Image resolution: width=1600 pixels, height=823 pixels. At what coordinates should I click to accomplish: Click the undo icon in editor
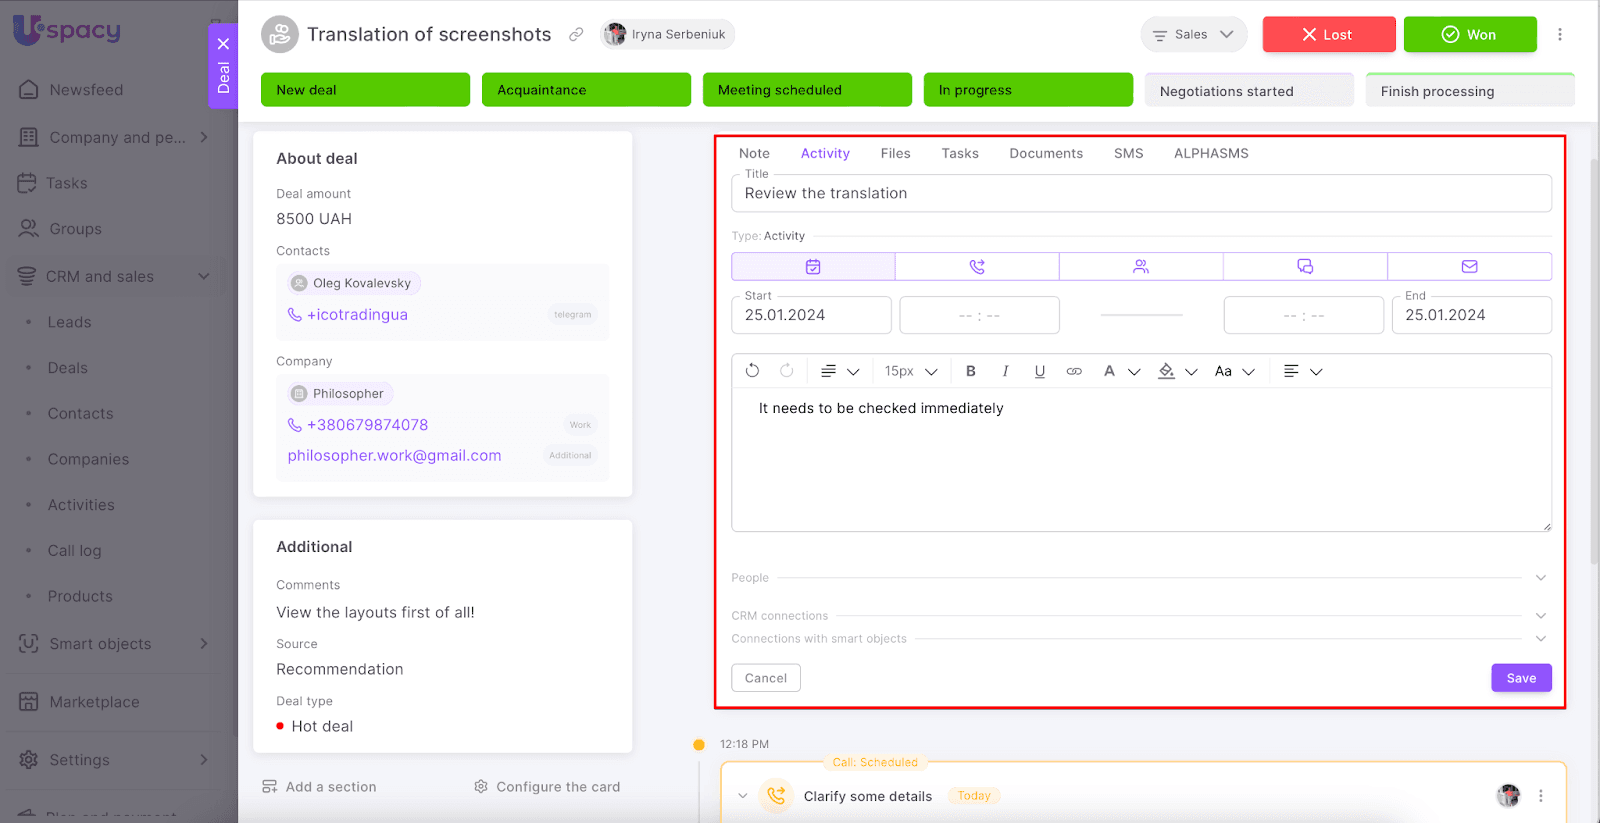(752, 371)
